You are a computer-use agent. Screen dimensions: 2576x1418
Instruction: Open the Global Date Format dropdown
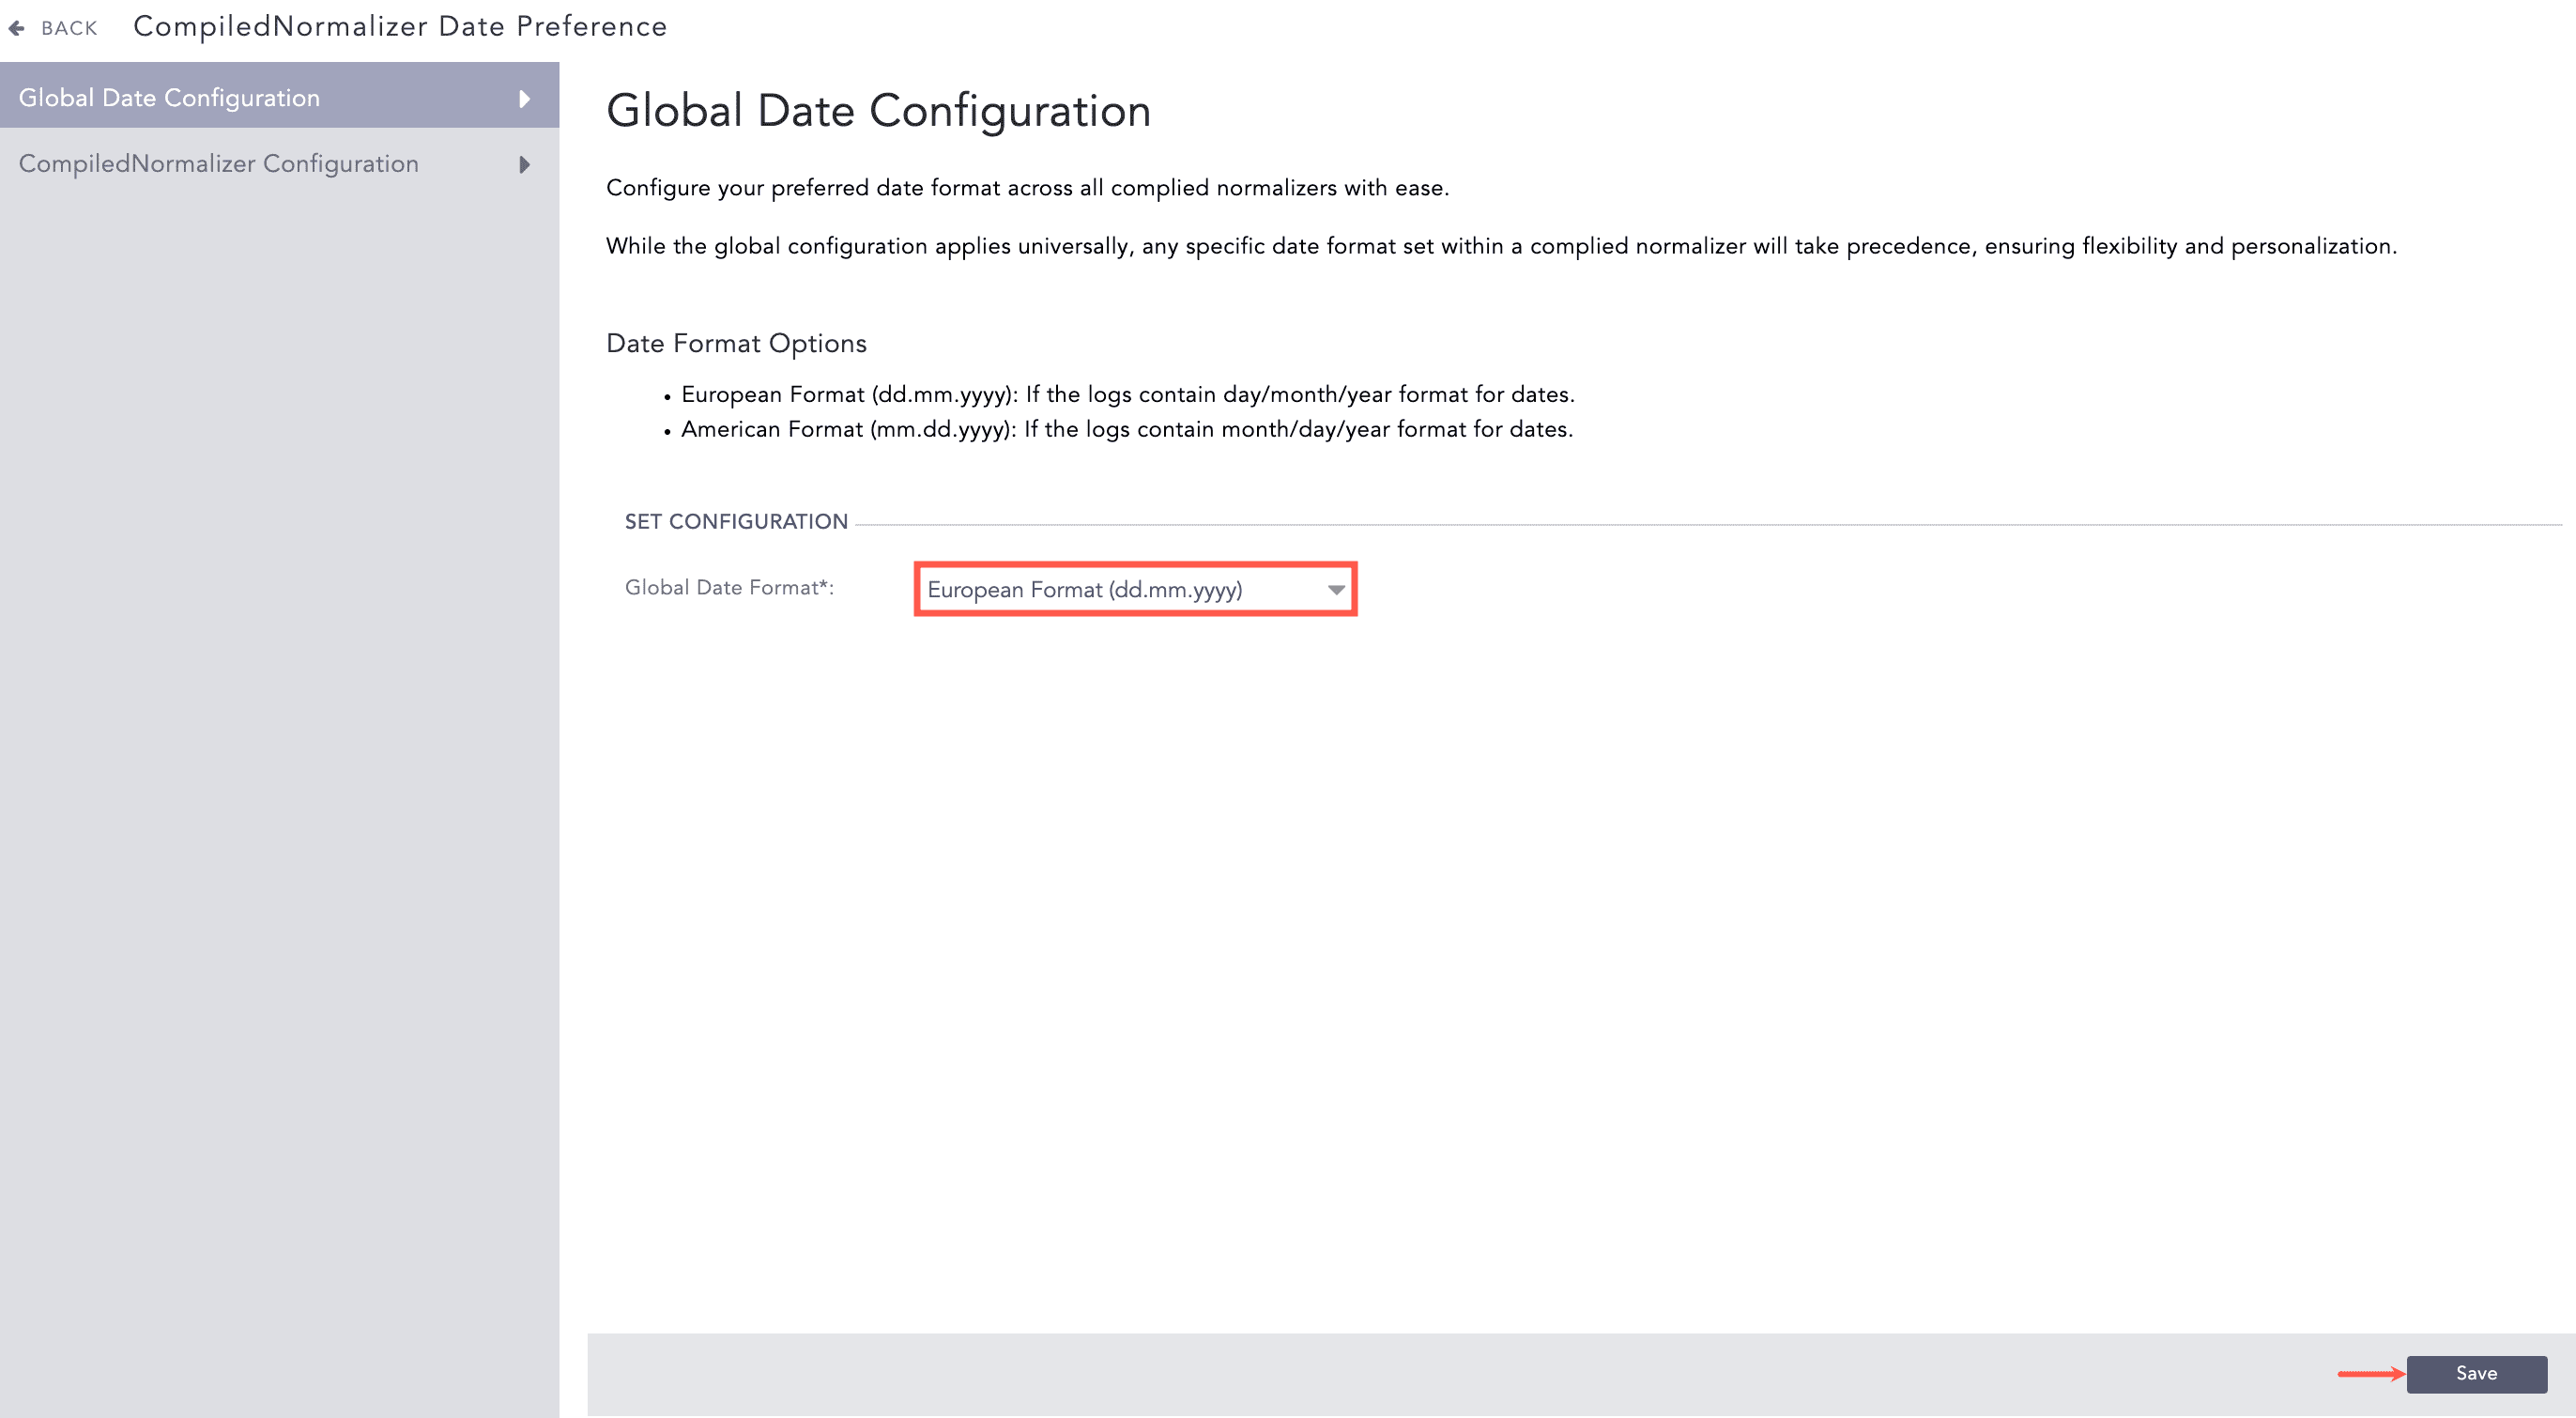(x=1135, y=590)
